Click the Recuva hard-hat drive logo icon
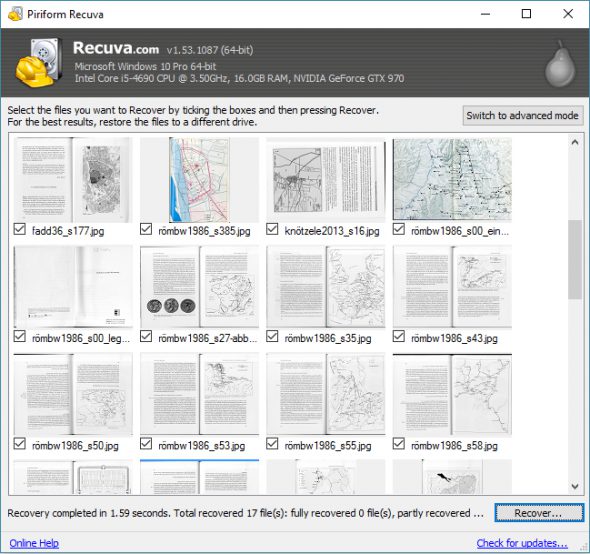The image size is (590, 554). [39, 62]
